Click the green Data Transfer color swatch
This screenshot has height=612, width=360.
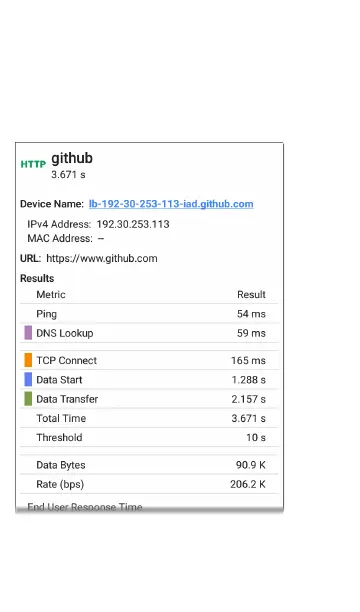pos(28,399)
